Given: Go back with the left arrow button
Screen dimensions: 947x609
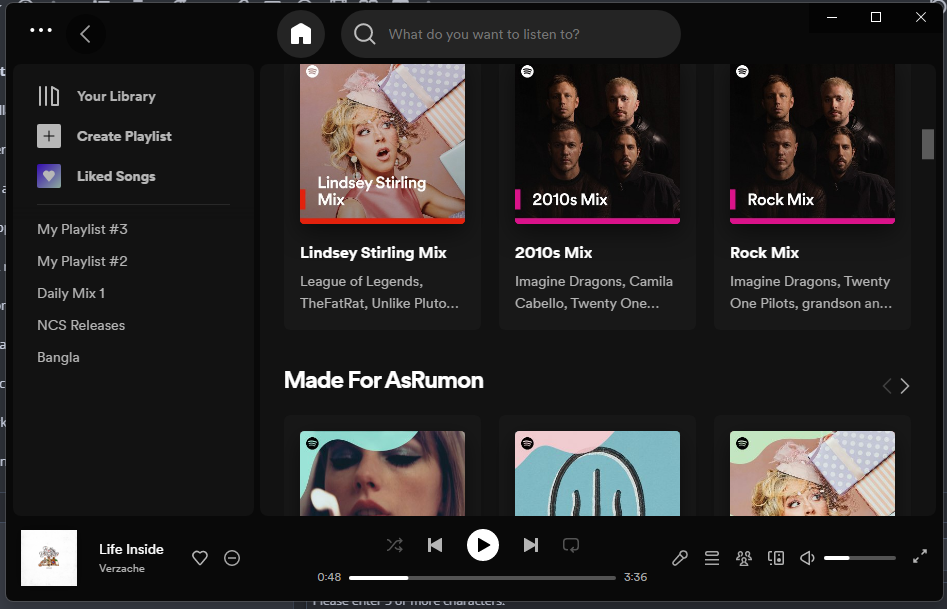Looking at the screenshot, I should pos(85,34).
